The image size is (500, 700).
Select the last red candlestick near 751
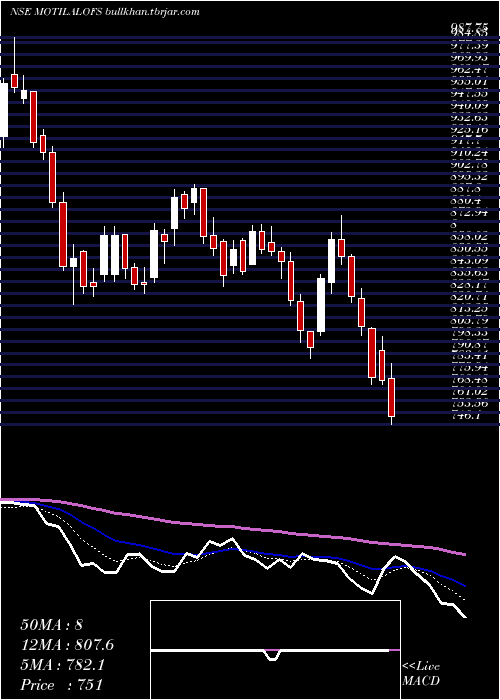tap(392, 397)
